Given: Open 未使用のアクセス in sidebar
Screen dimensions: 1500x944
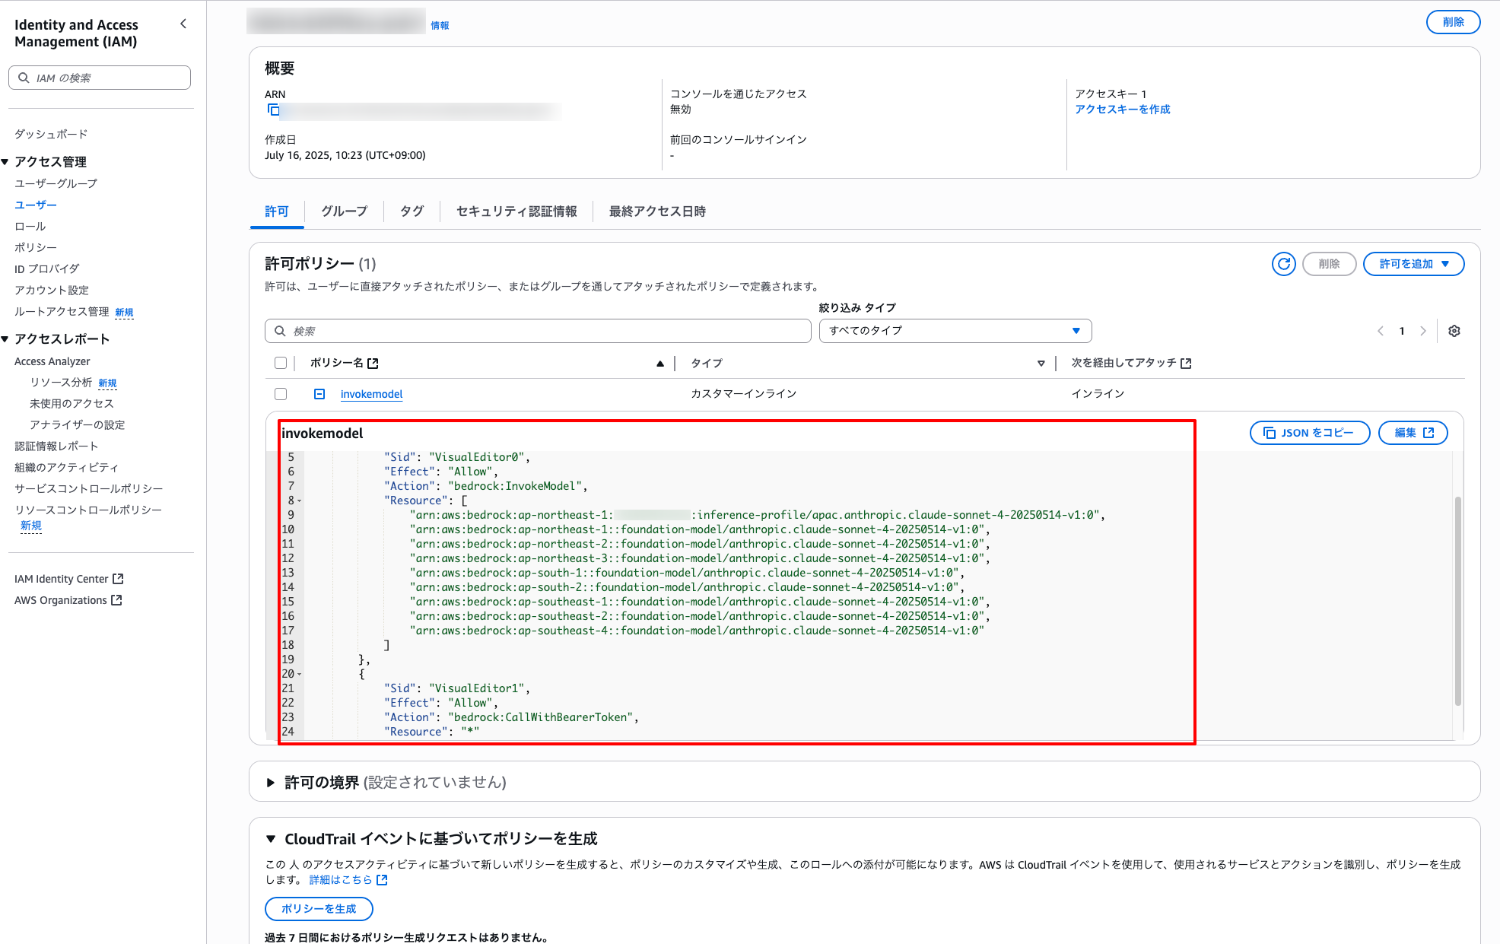Looking at the screenshot, I should point(72,404).
